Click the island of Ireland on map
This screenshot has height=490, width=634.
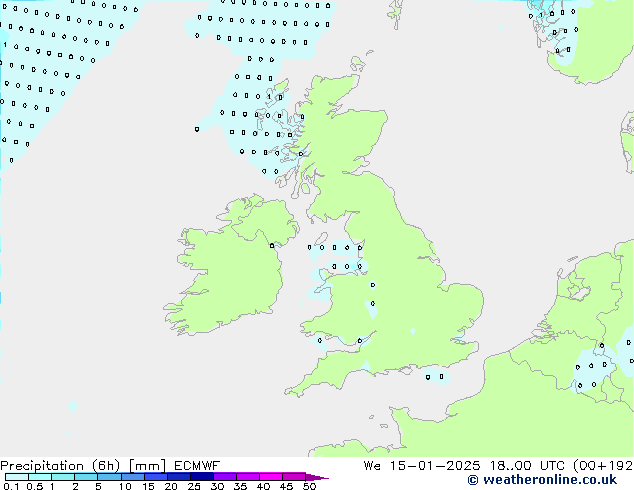pos(232,267)
